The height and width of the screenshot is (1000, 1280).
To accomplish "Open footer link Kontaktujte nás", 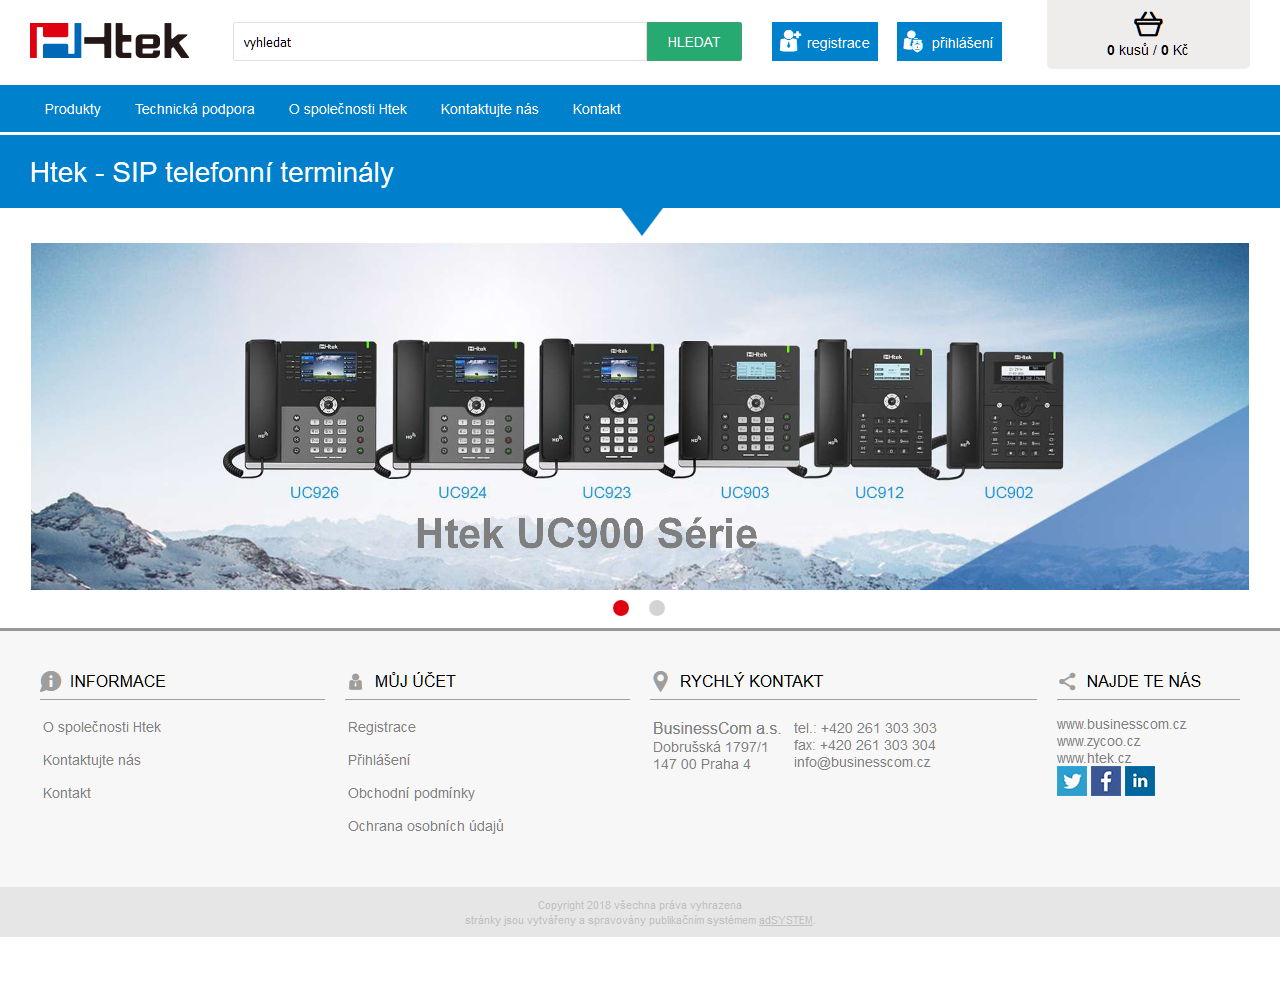I will coord(92,760).
